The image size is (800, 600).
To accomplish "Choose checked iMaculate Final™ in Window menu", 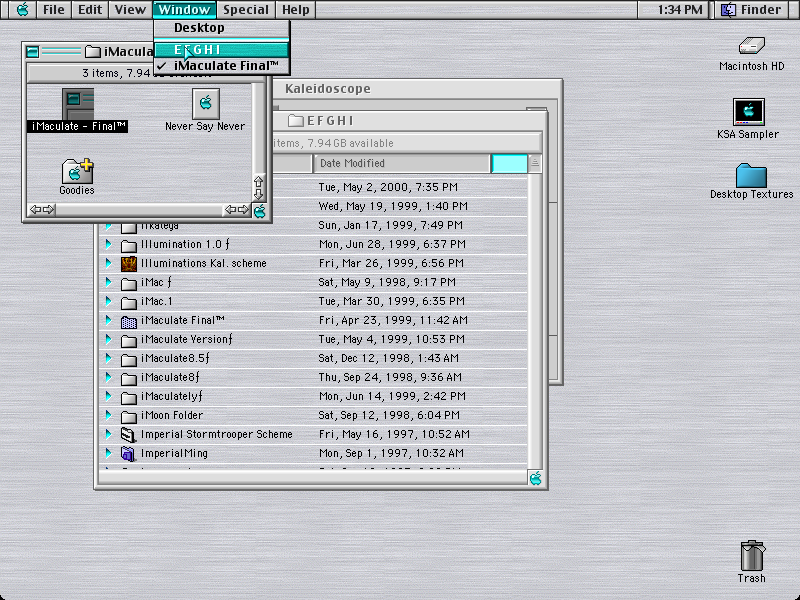I will pyautogui.click(x=222, y=65).
